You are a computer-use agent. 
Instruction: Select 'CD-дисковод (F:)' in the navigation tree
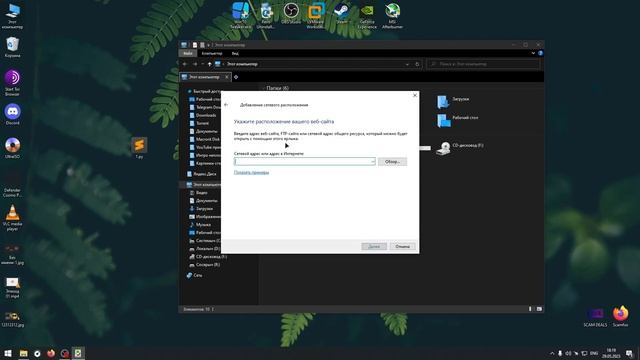[208, 257]
